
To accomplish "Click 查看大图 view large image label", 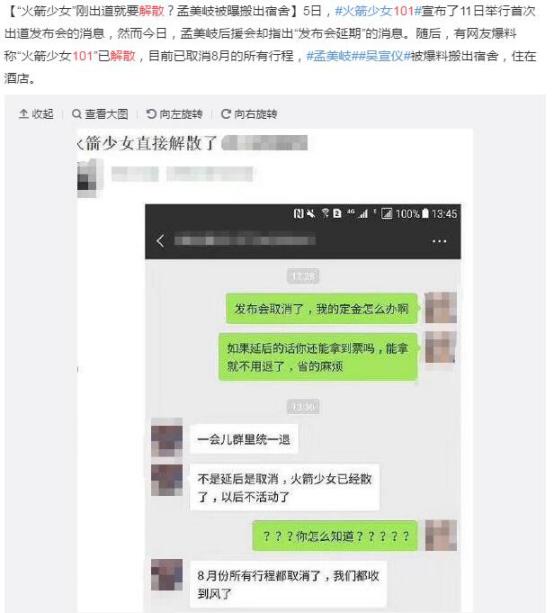I will [x=106, y=114].
